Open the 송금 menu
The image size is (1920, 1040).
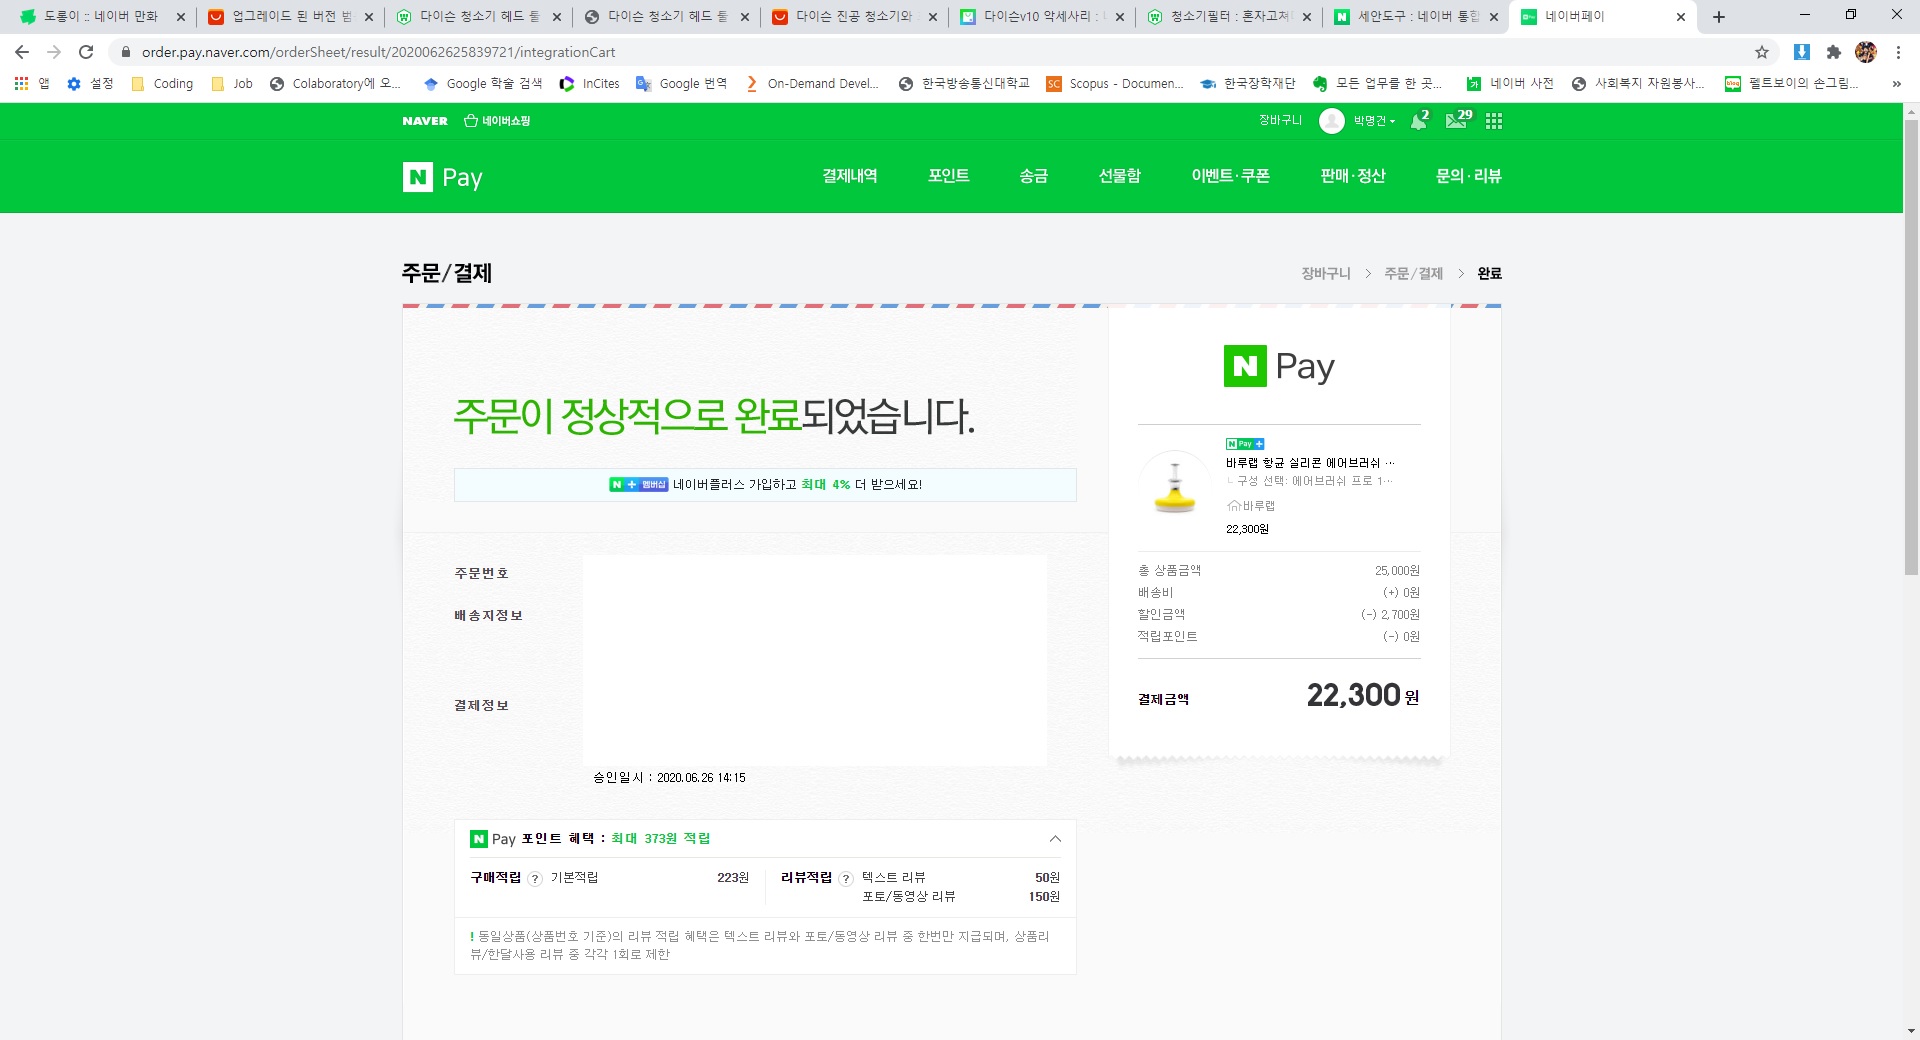tap(1034, 176)
